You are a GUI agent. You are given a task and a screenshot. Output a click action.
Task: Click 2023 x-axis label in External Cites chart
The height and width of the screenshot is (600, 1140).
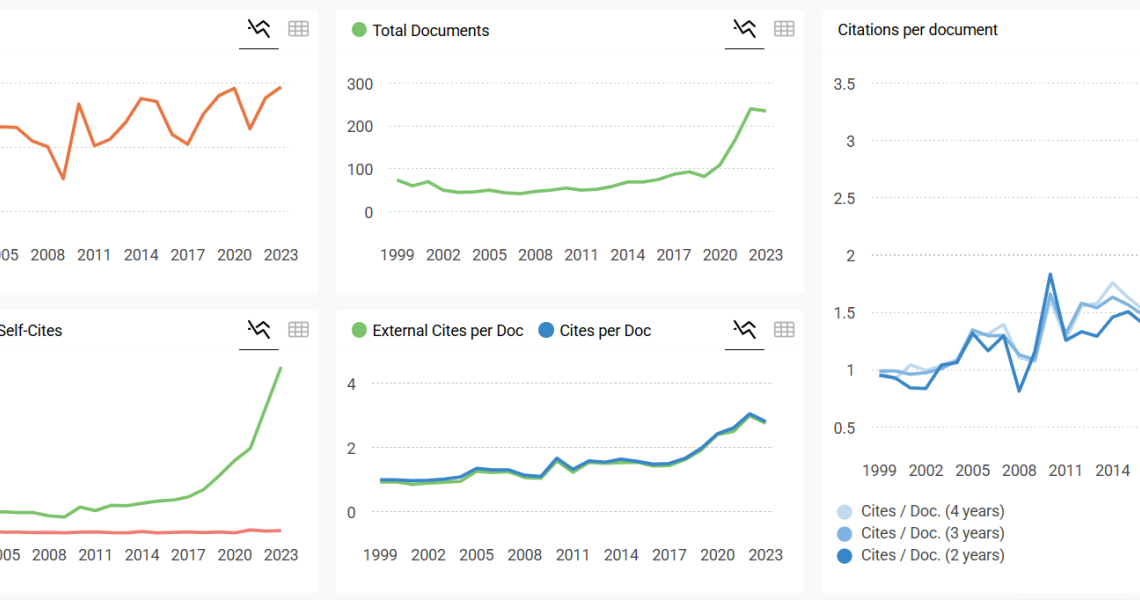click(x=766, y=555)
